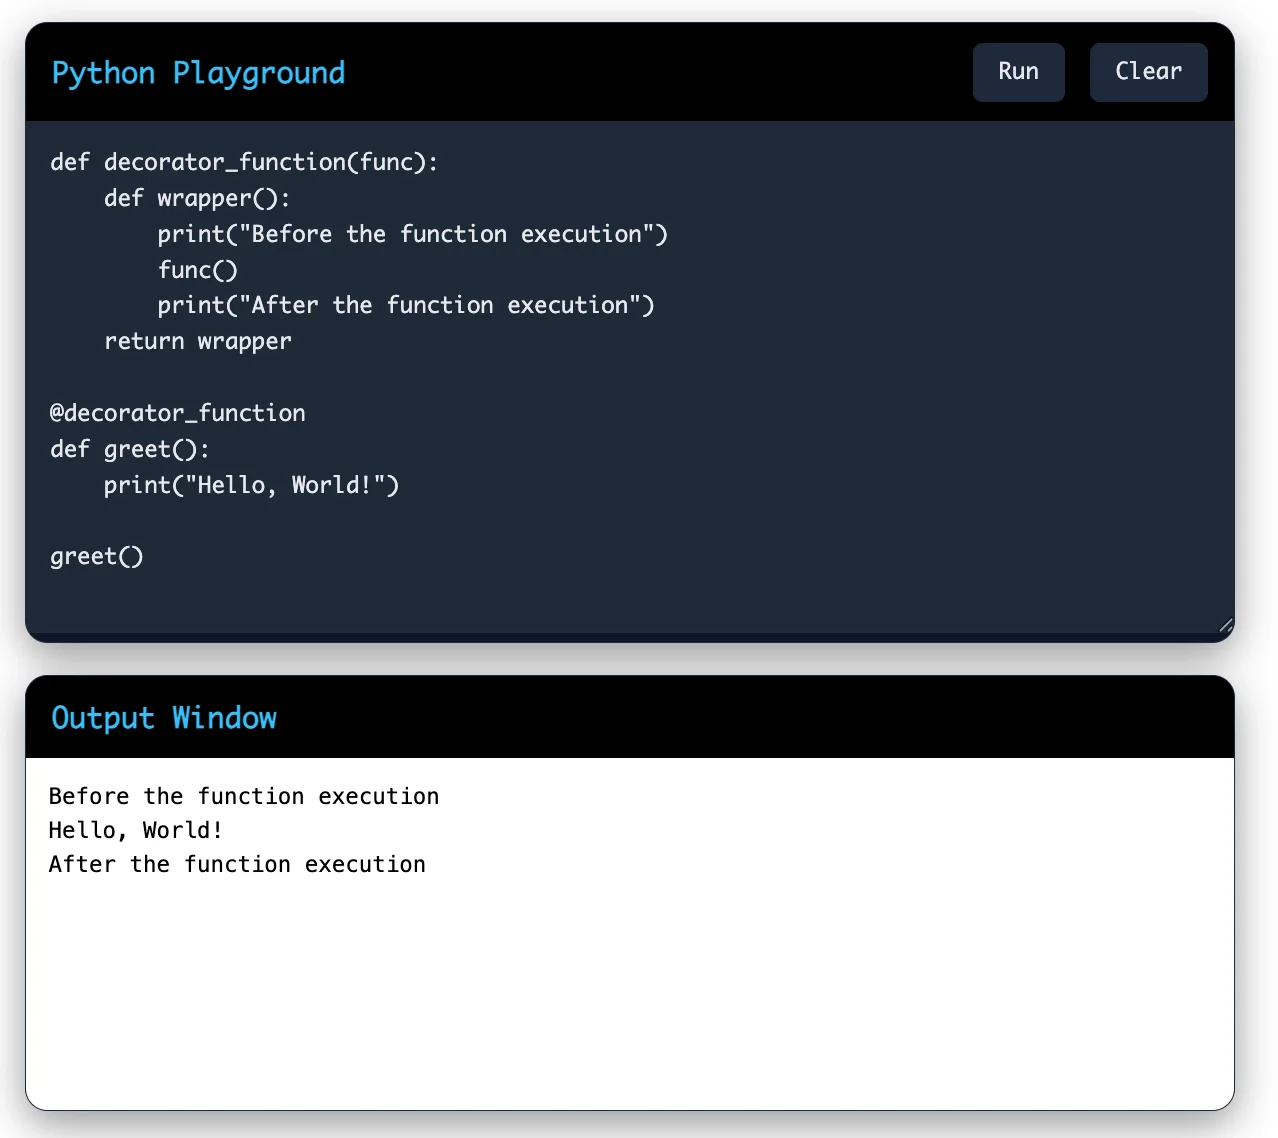Click the 'def greet():' code line
The width and height of the screenshot is (1278, 1138).
coord(130,449)
